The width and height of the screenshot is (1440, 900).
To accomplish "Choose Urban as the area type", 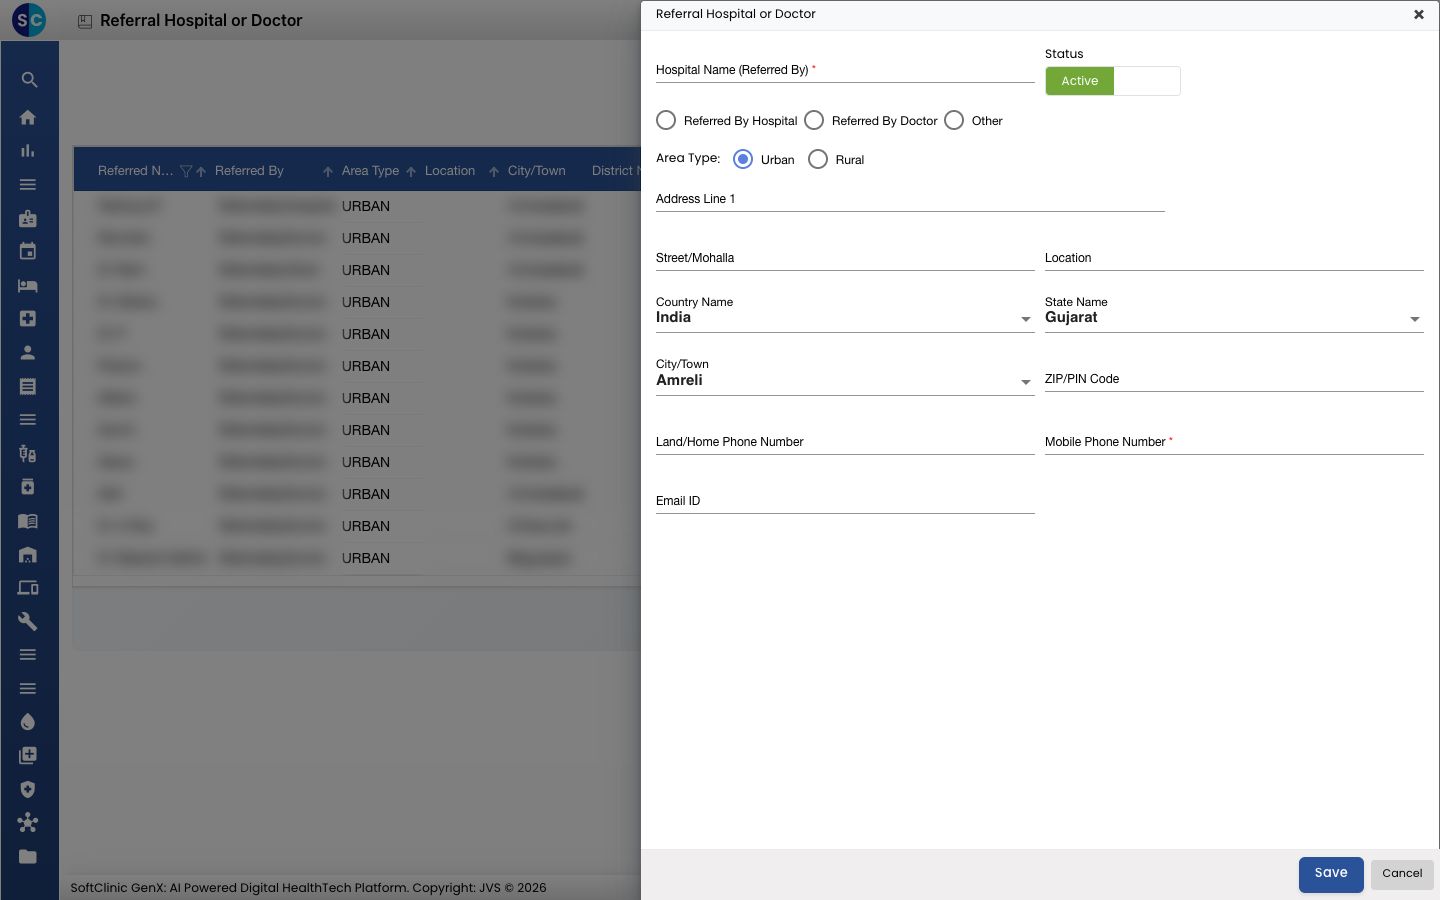I will (x=743, y=159).
